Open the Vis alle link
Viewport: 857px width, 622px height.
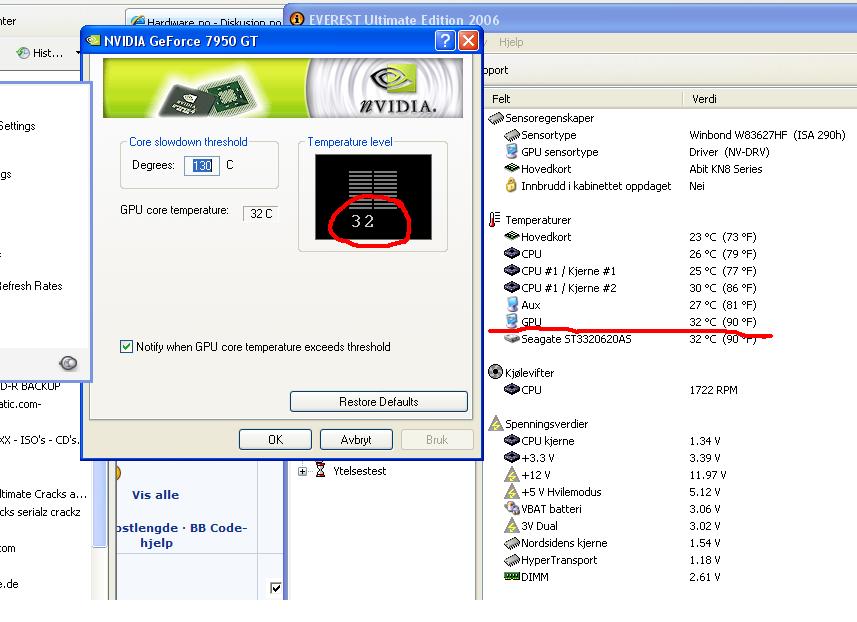point(155,495)
